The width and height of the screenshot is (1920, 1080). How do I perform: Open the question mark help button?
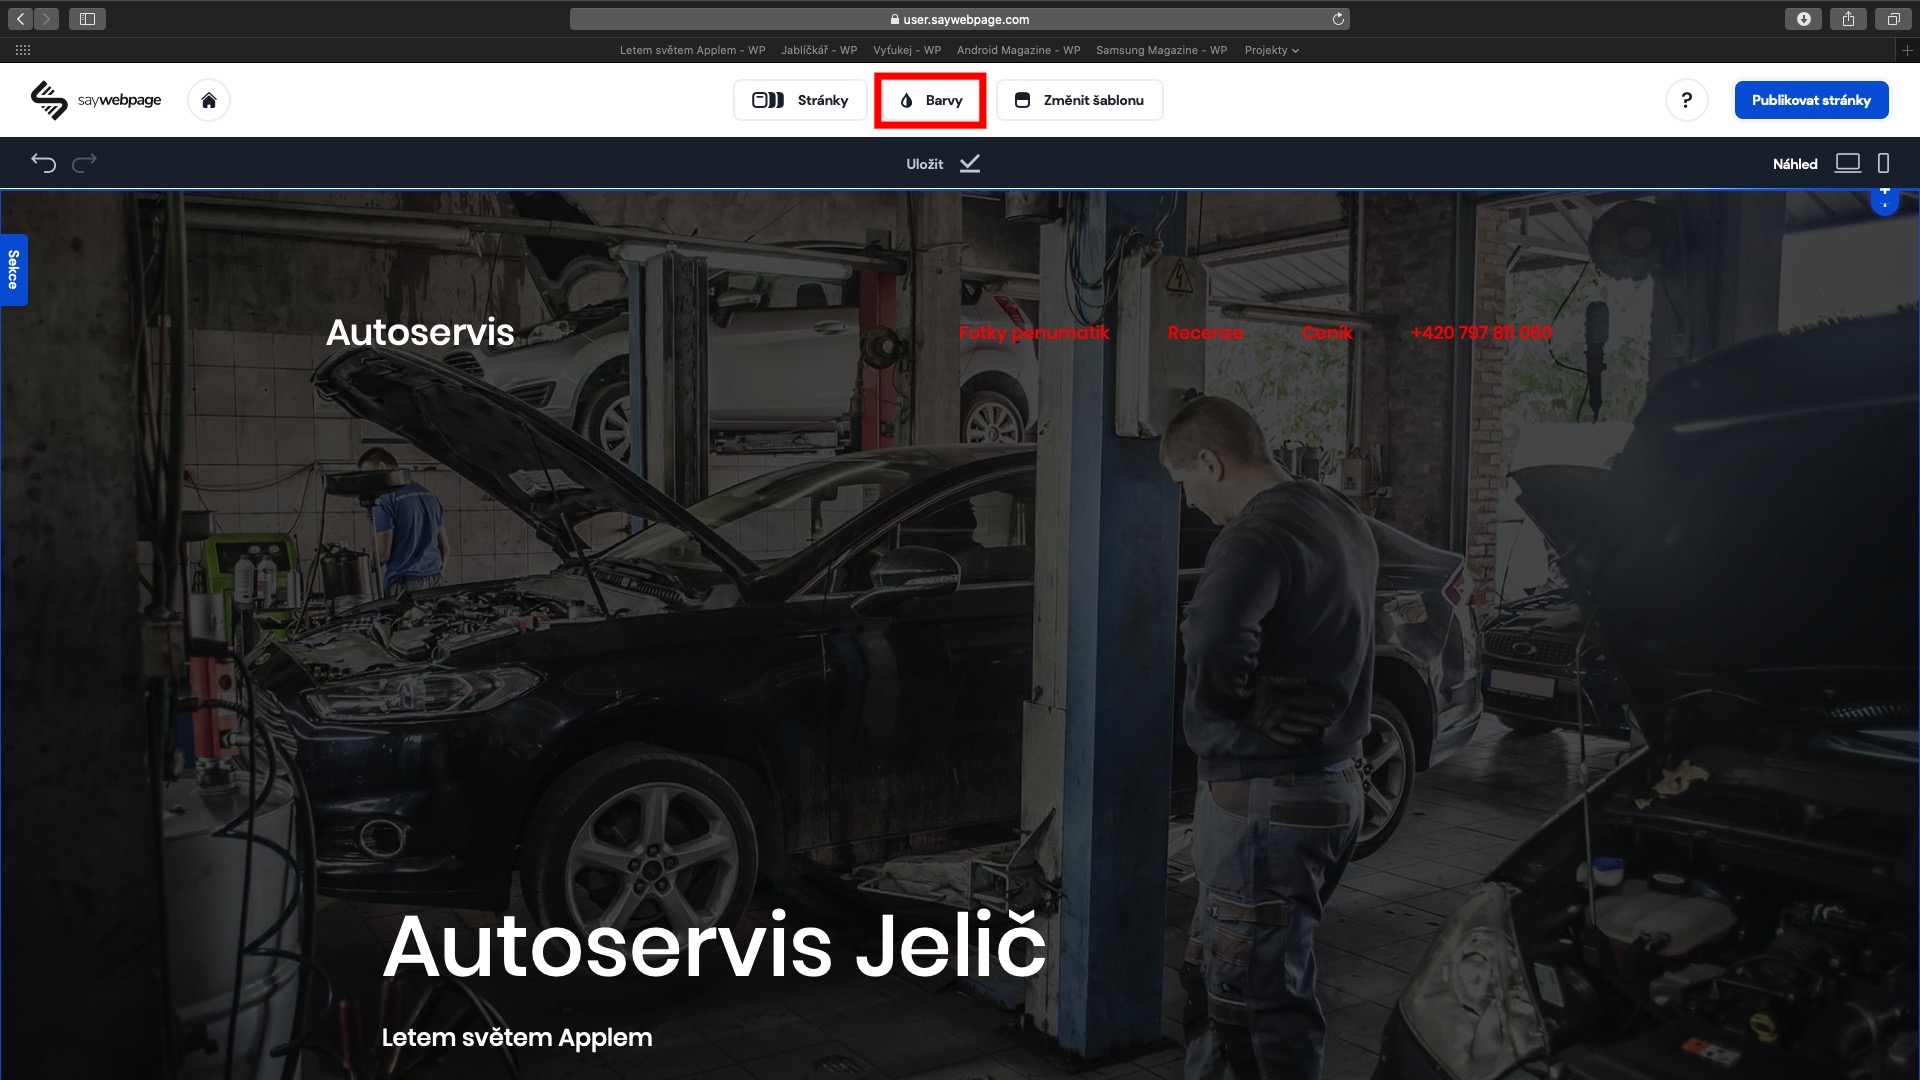coord(1686,100)
